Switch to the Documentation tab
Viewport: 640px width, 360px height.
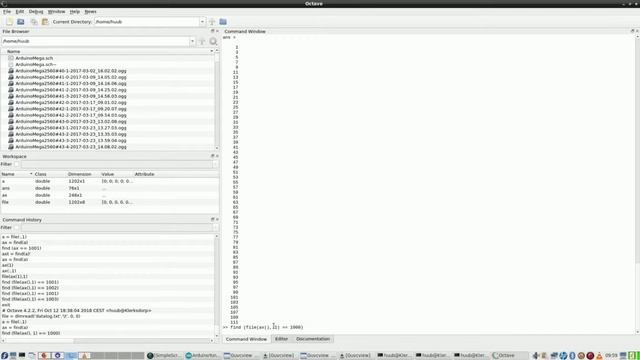313,339
